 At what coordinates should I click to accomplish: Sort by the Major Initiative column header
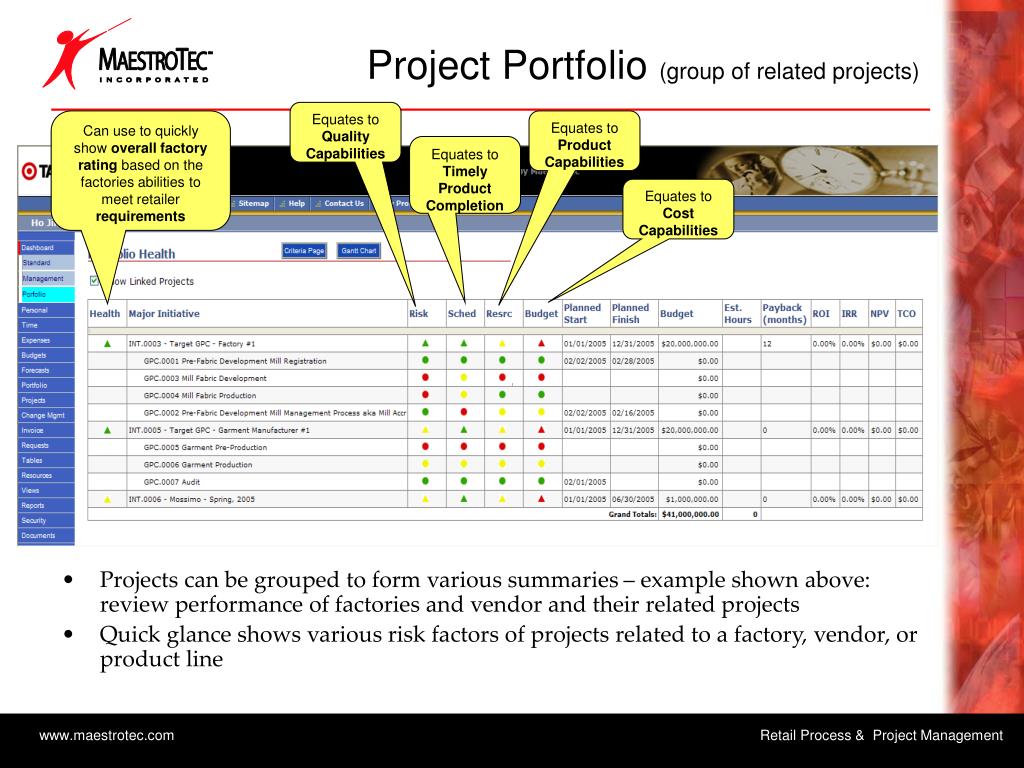[x=164, y=313]
